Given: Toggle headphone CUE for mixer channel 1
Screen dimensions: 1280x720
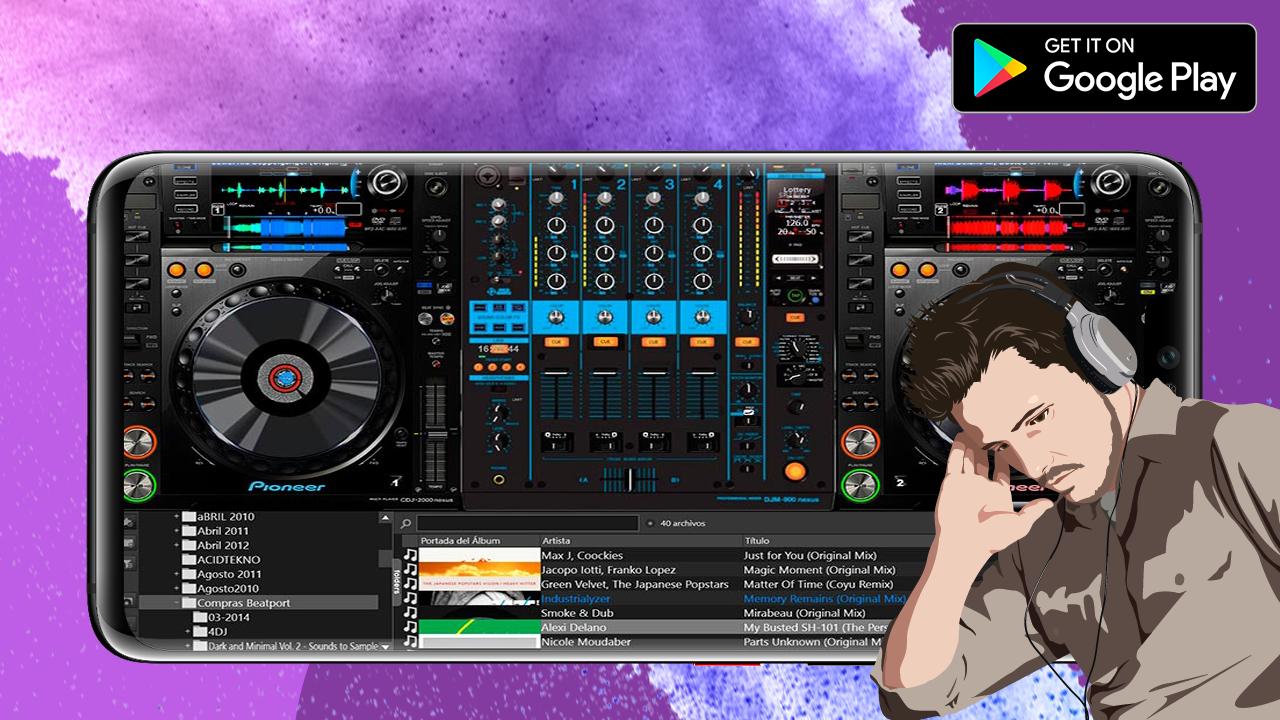Looking at the screenshot, I should click(556, 342).
